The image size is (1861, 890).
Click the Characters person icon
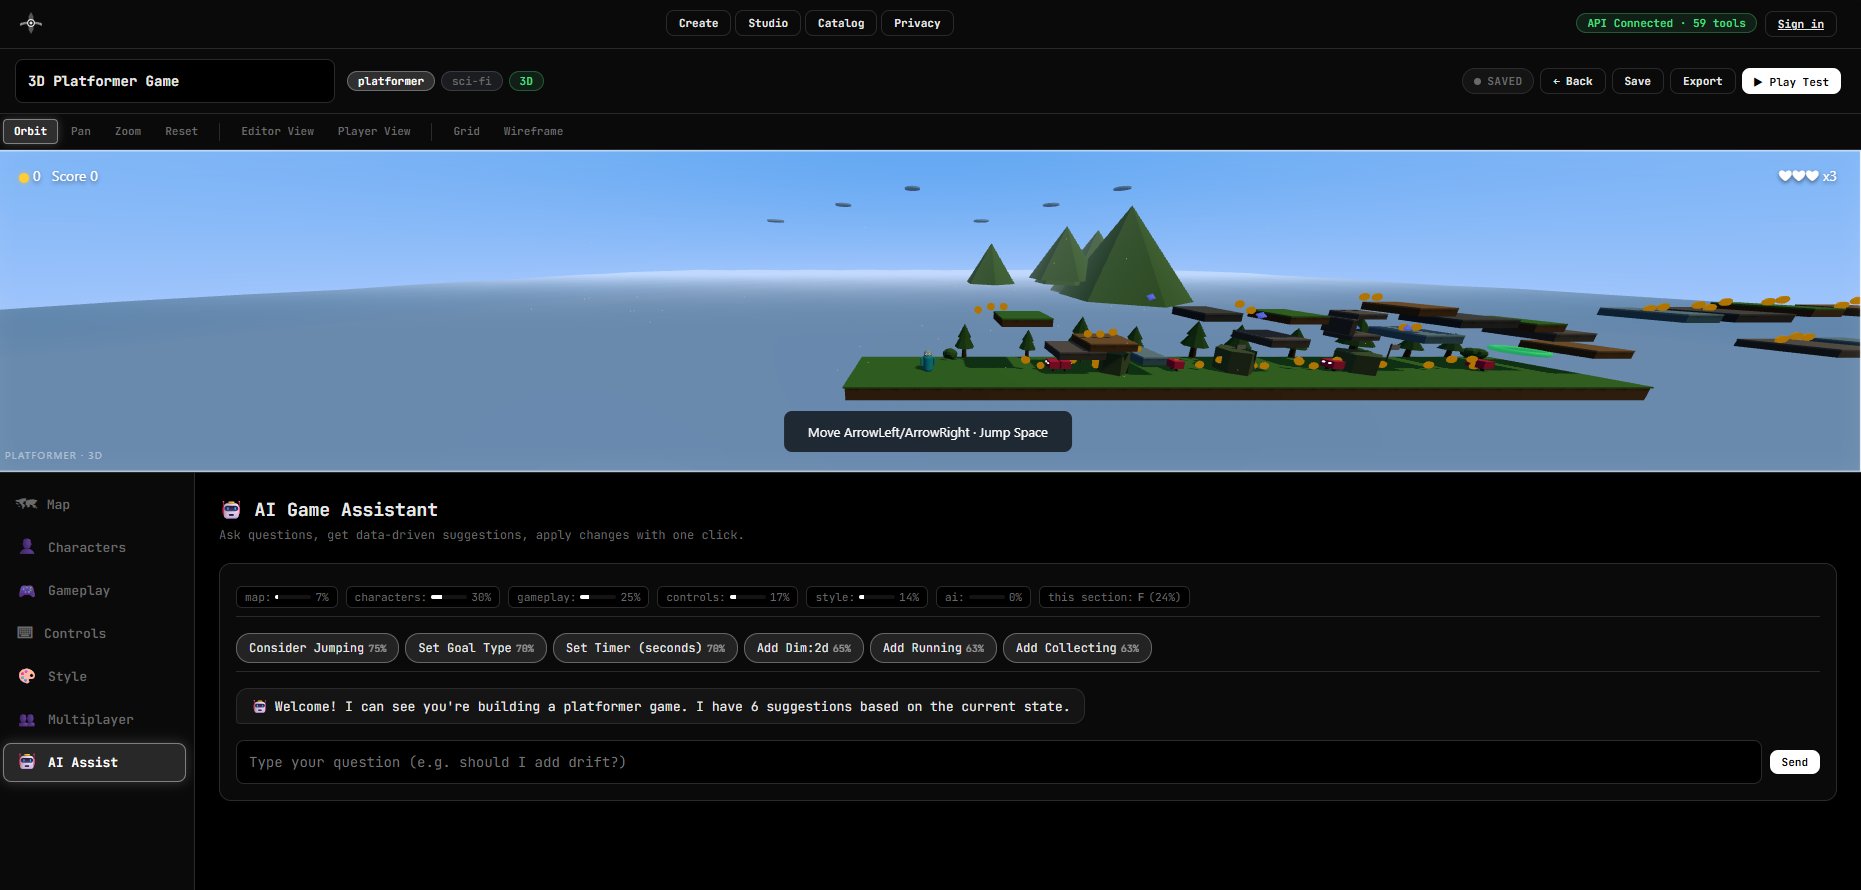(x=27, y=547)
